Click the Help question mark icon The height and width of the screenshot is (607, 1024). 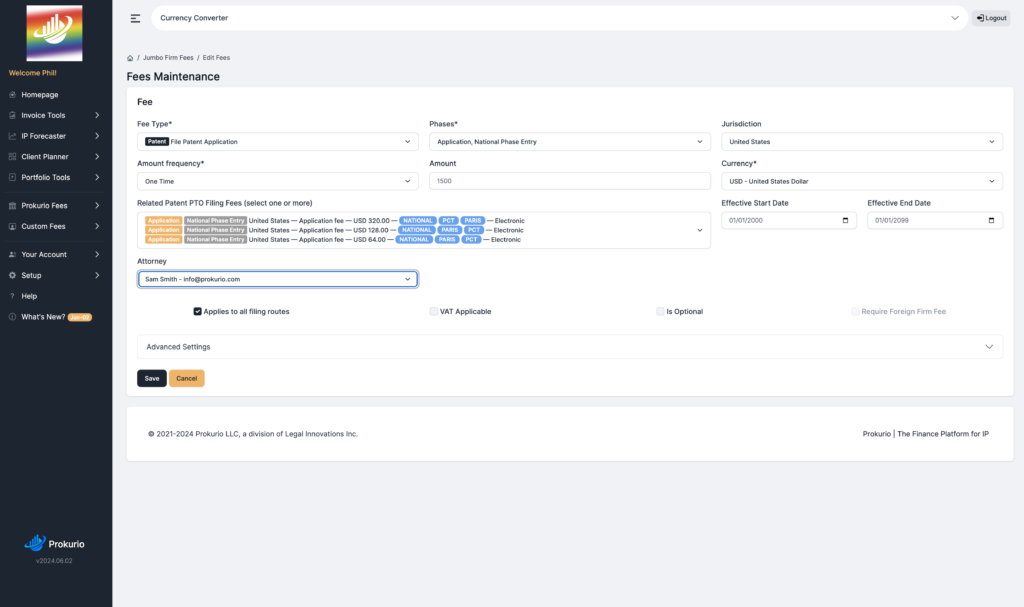click(x=12, y=296)
